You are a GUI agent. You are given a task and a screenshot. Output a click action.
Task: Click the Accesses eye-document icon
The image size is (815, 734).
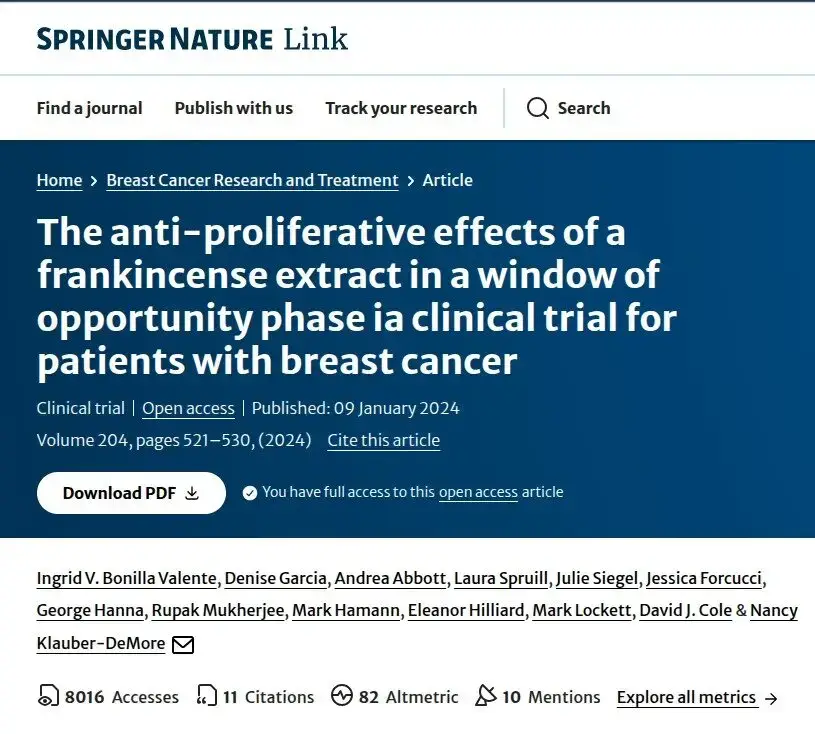pos(48,696)
